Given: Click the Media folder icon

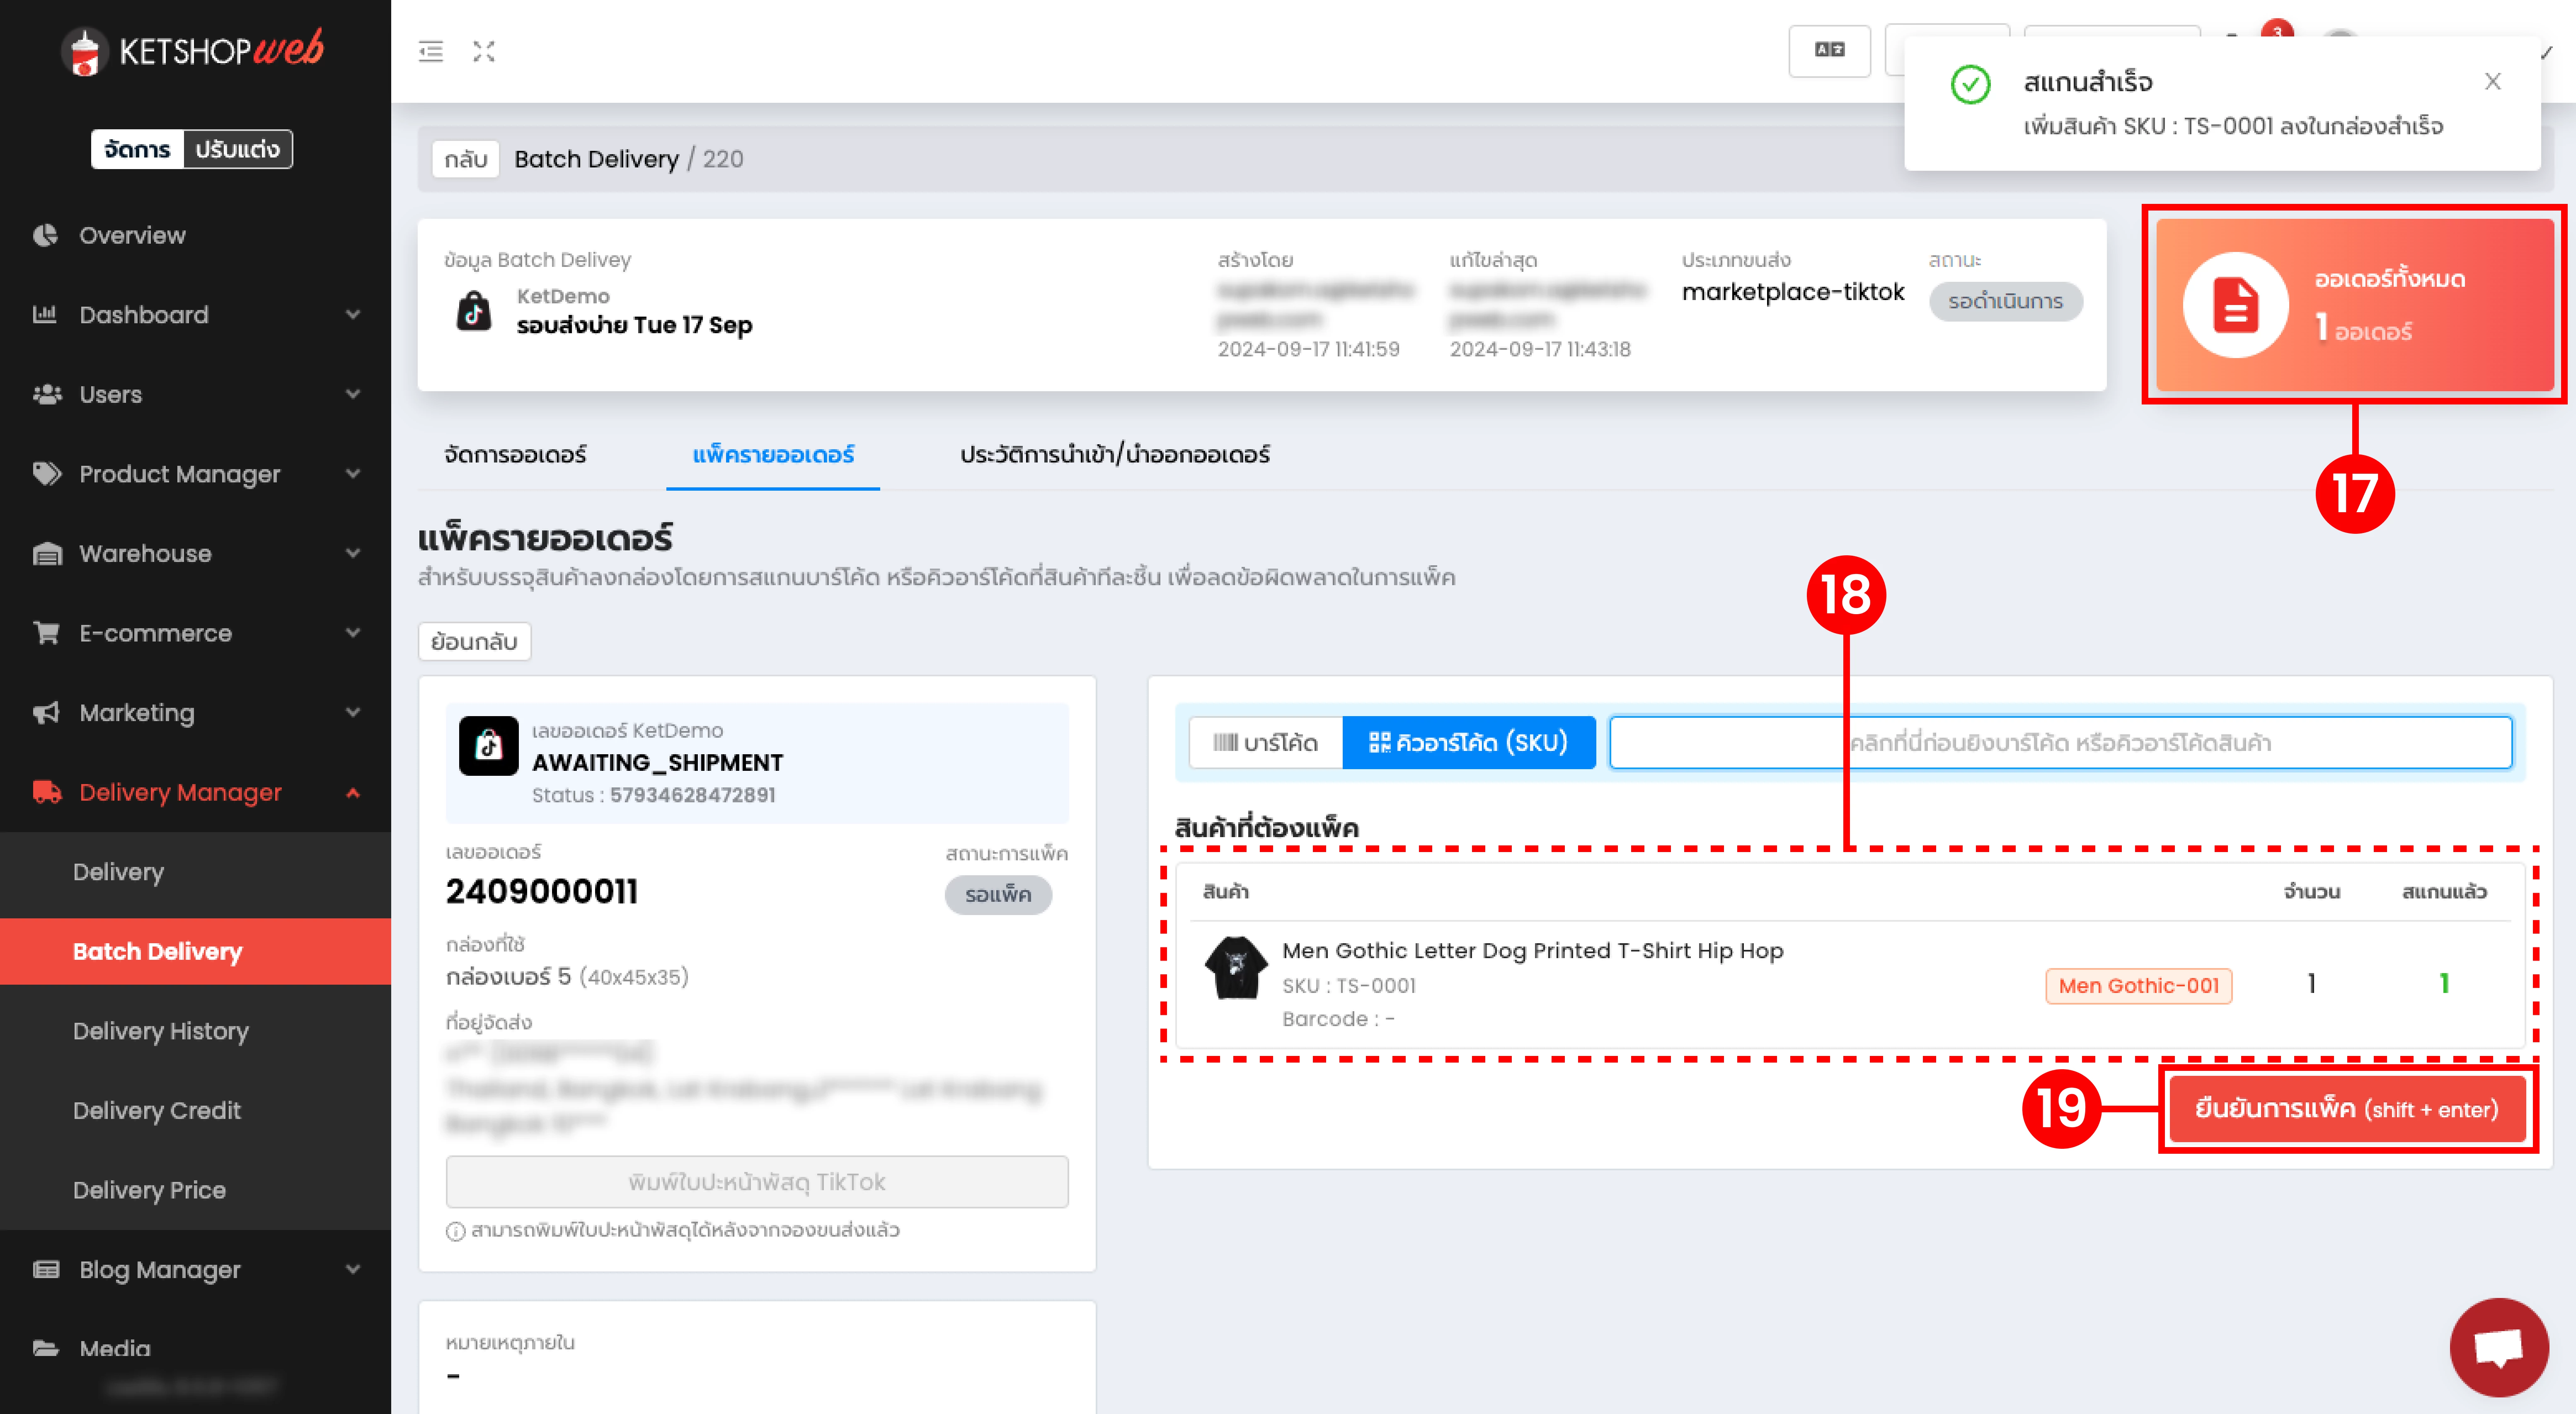Looking at the screenshot, I should pos(46,1348).
